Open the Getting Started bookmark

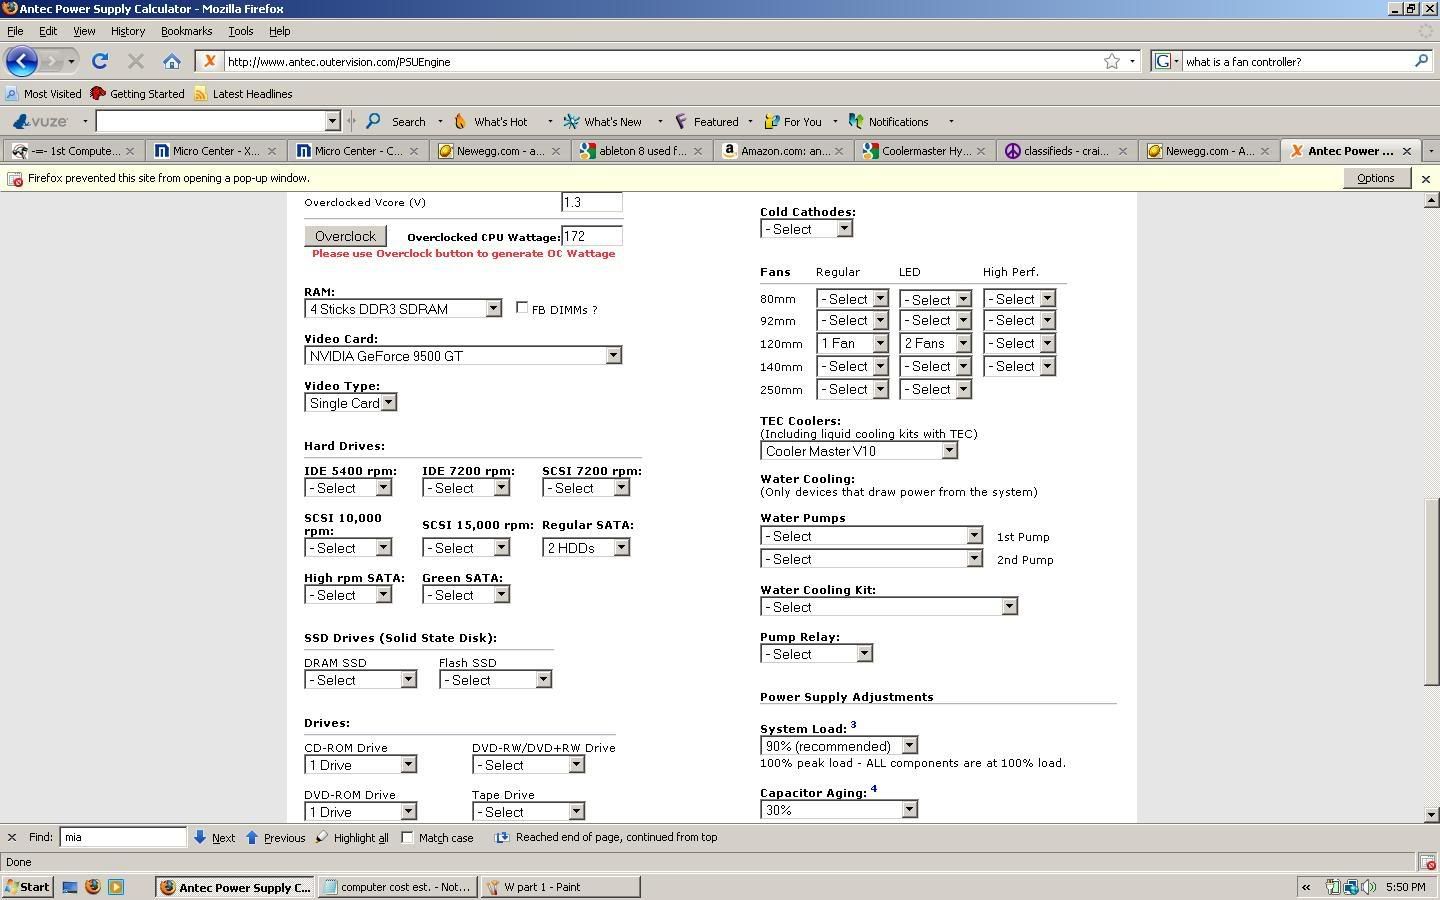(137, 93)
